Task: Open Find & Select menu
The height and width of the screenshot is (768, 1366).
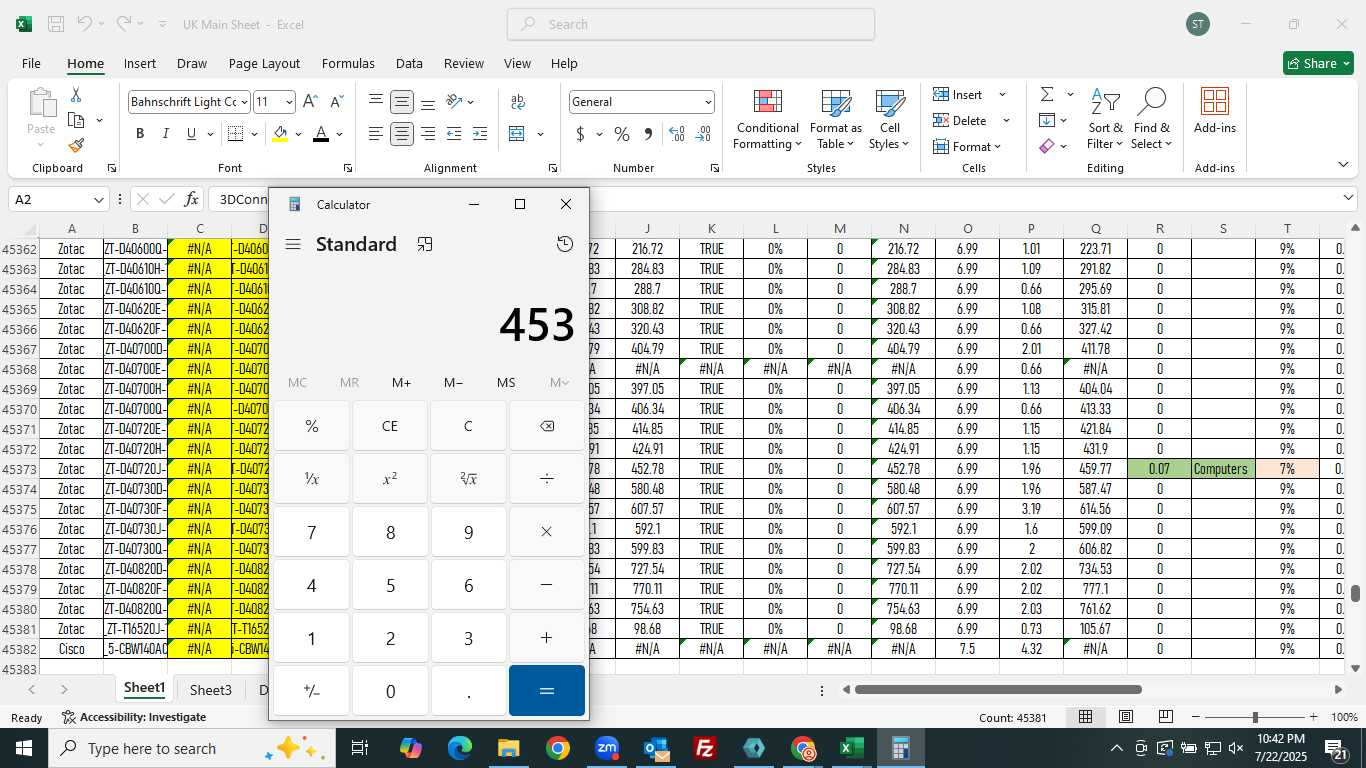Action: [x=1152, y=120]
